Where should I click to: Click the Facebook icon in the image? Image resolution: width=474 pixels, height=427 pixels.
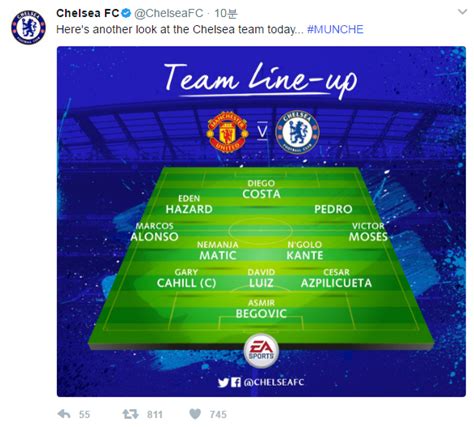tap(236, 382)
